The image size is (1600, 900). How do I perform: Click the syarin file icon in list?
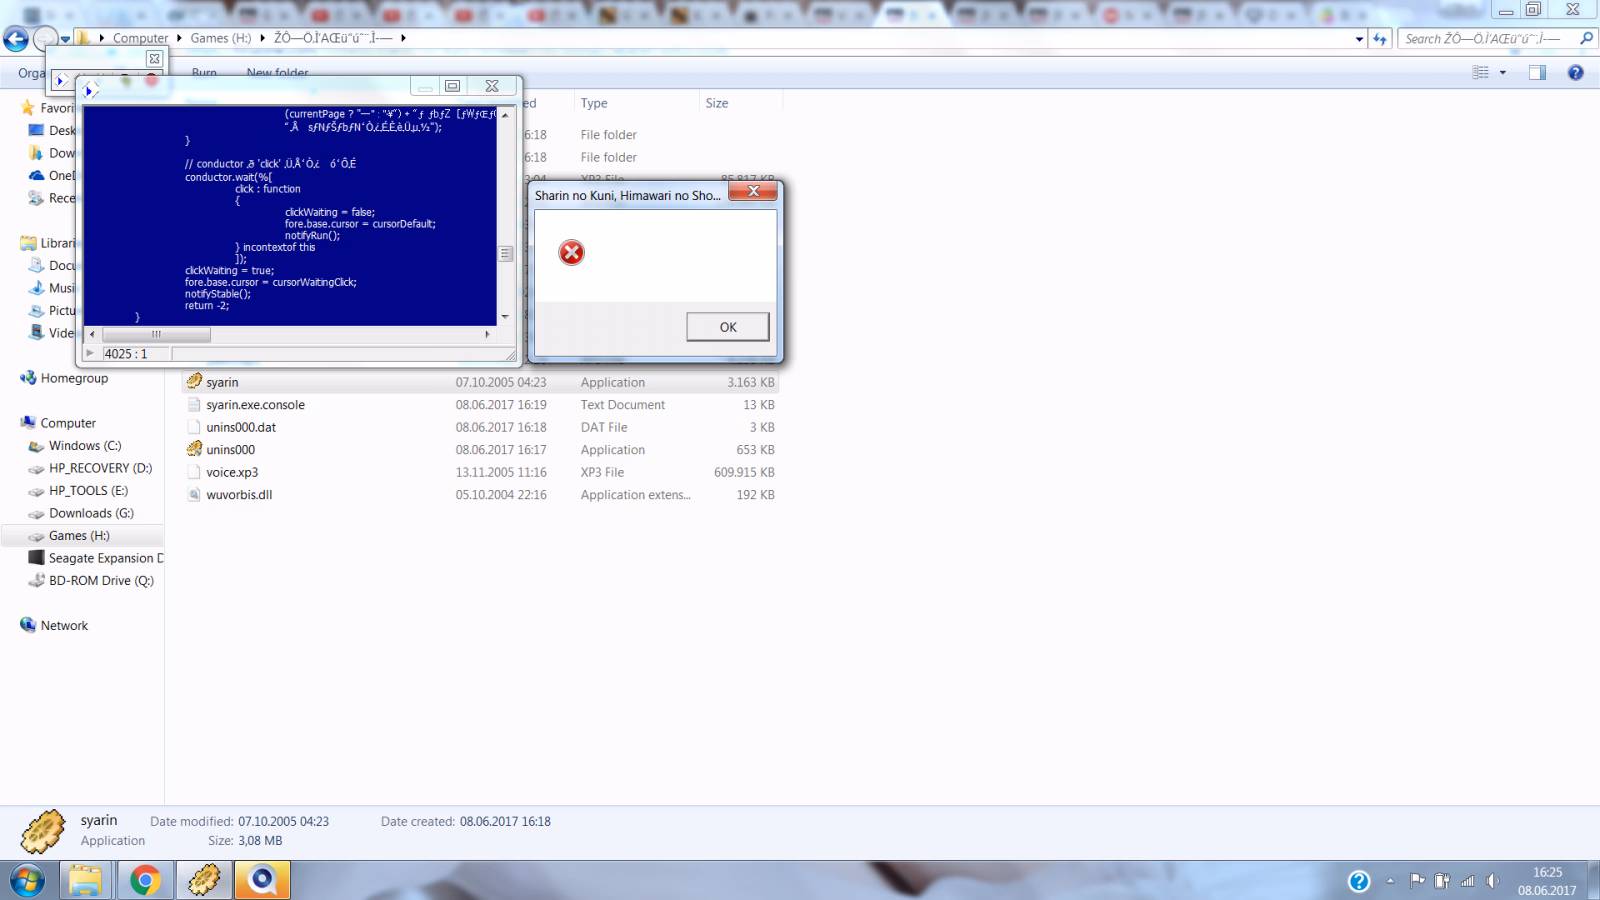[194, 381]
